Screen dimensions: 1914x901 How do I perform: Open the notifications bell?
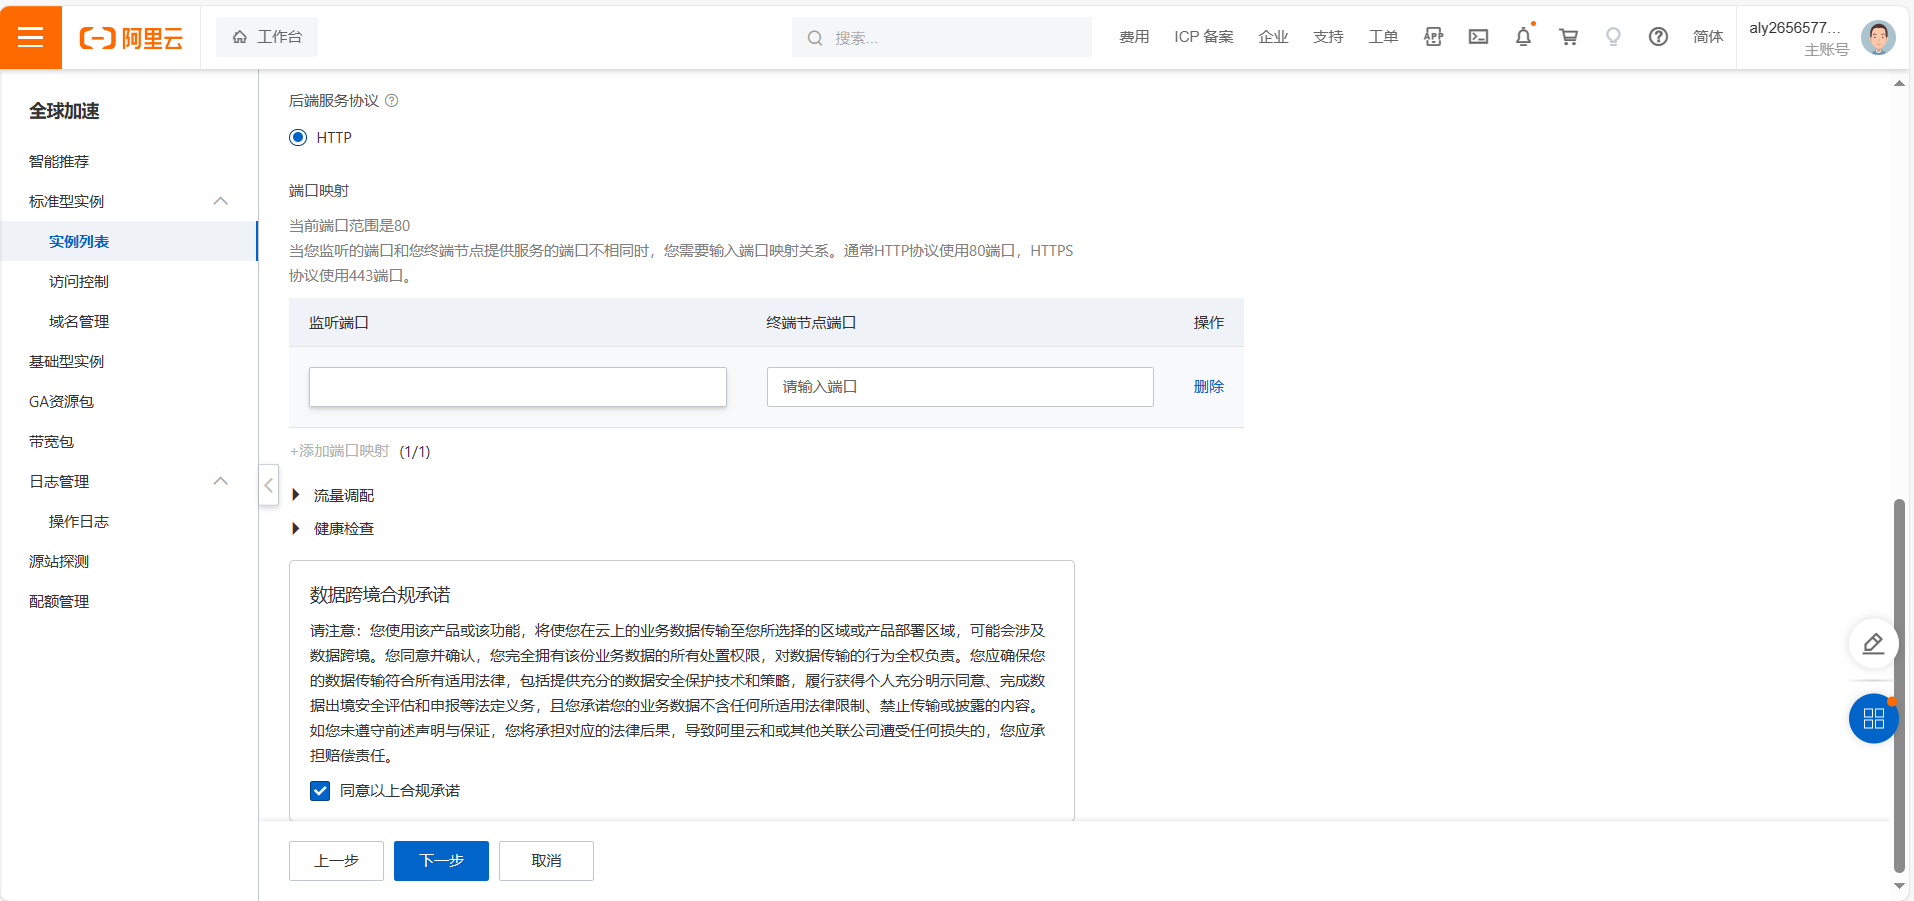coord(1523,37)
